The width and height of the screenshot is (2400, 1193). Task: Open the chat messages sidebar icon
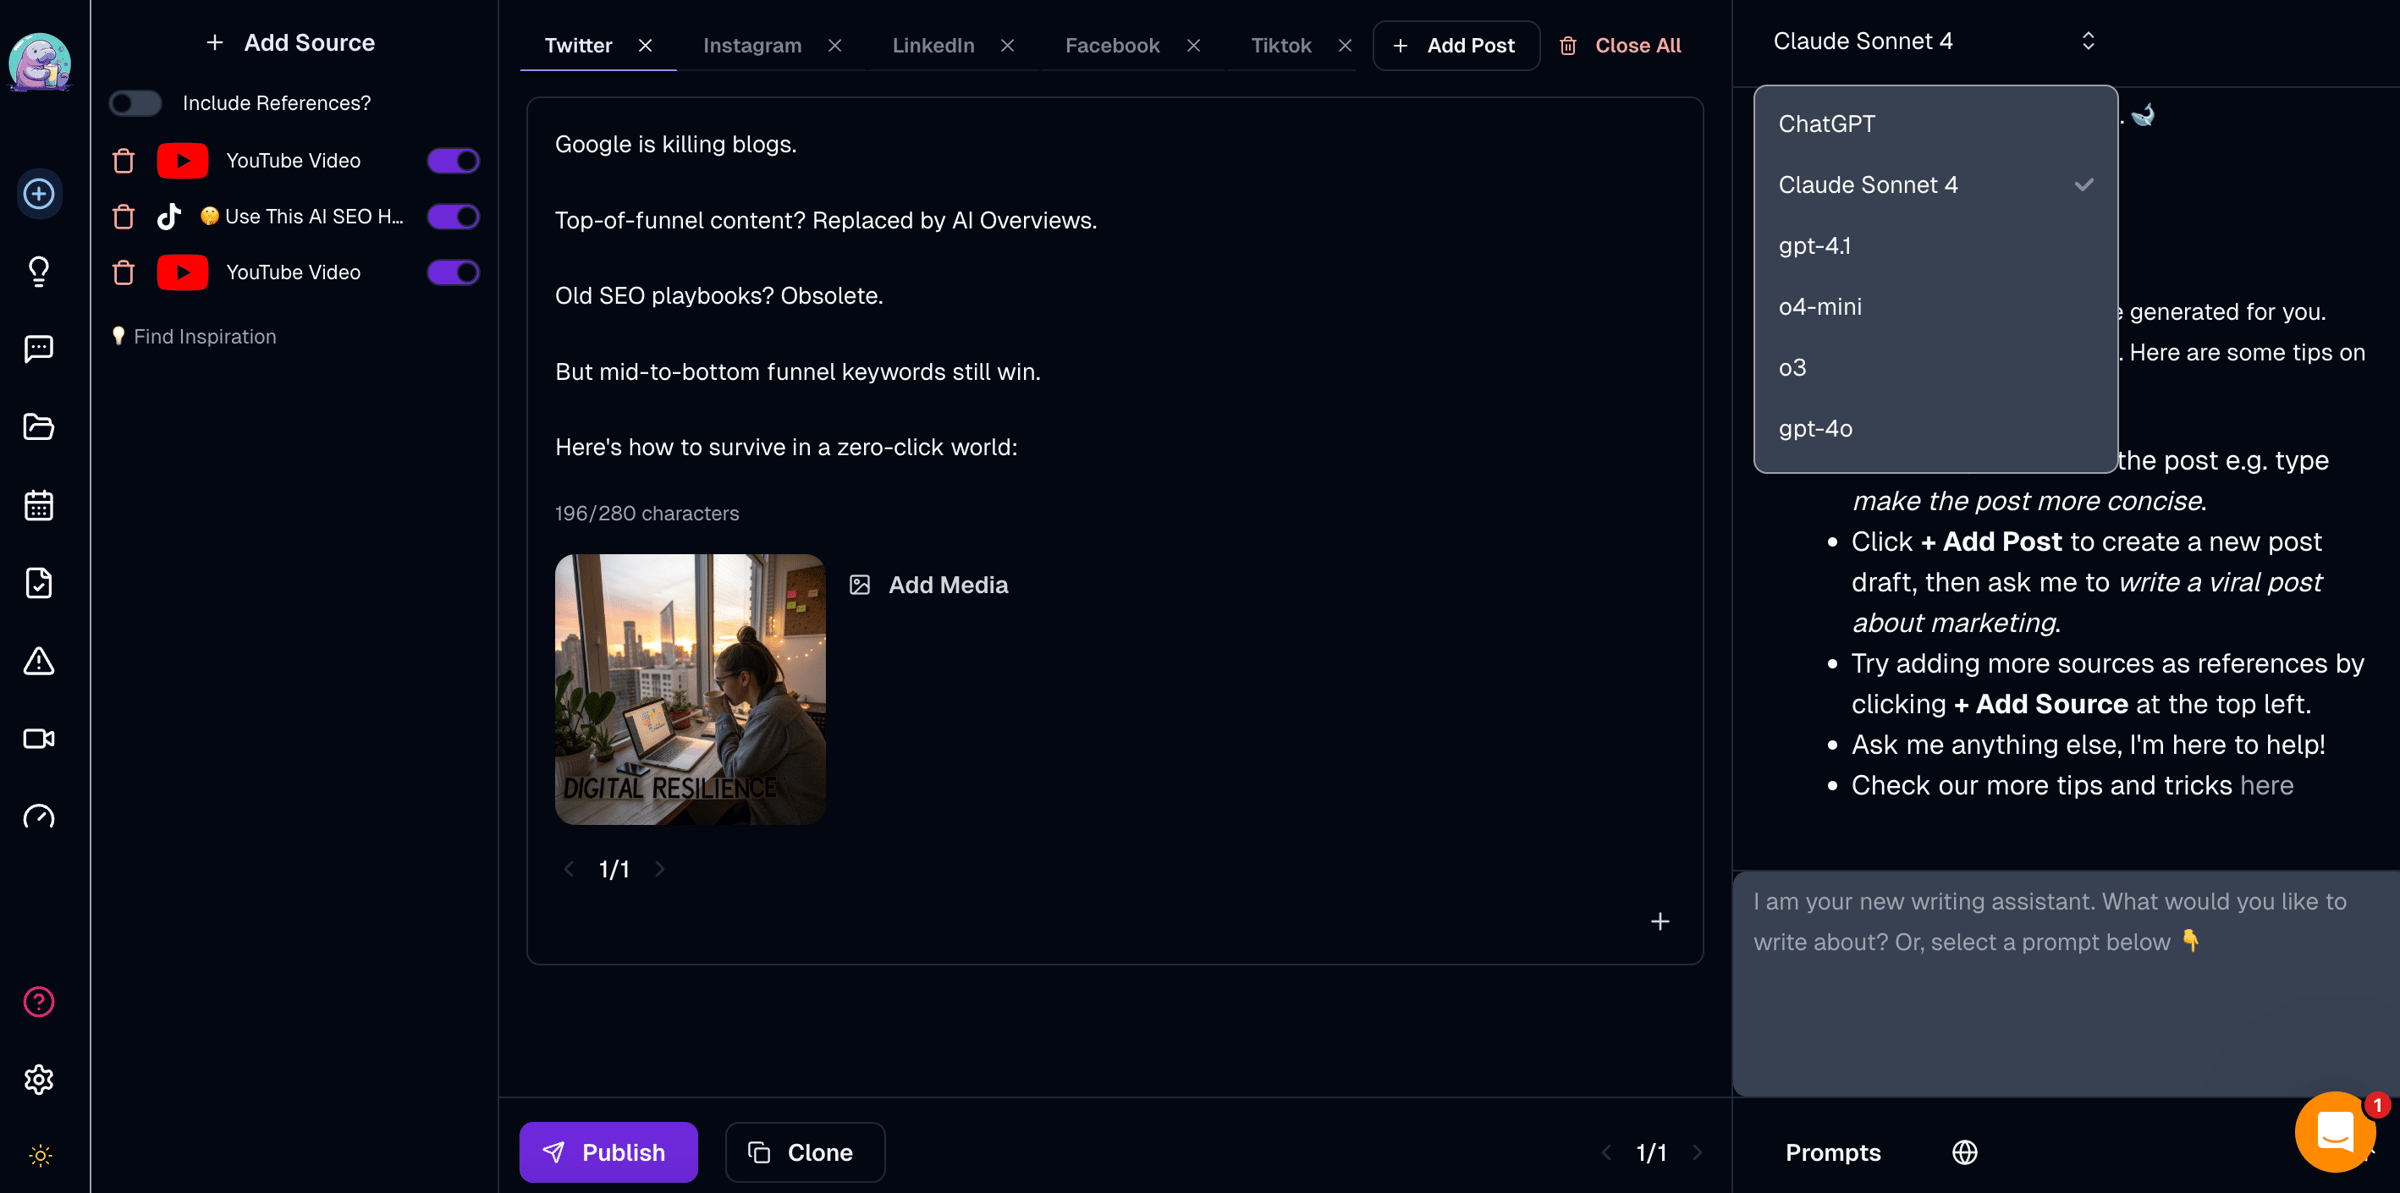[39, 348]
